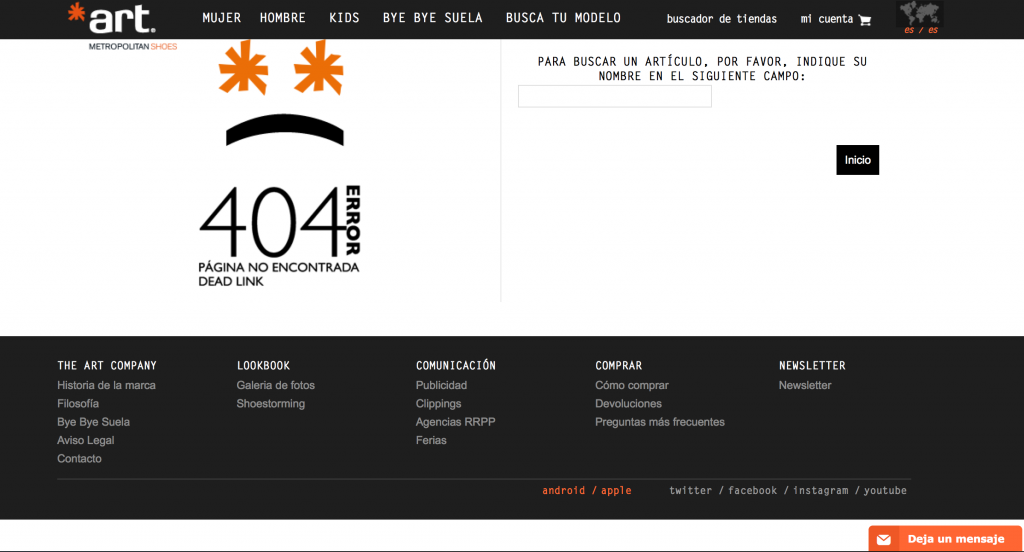
Task: Focus the article name search field
Action: (x=615, y=96)
